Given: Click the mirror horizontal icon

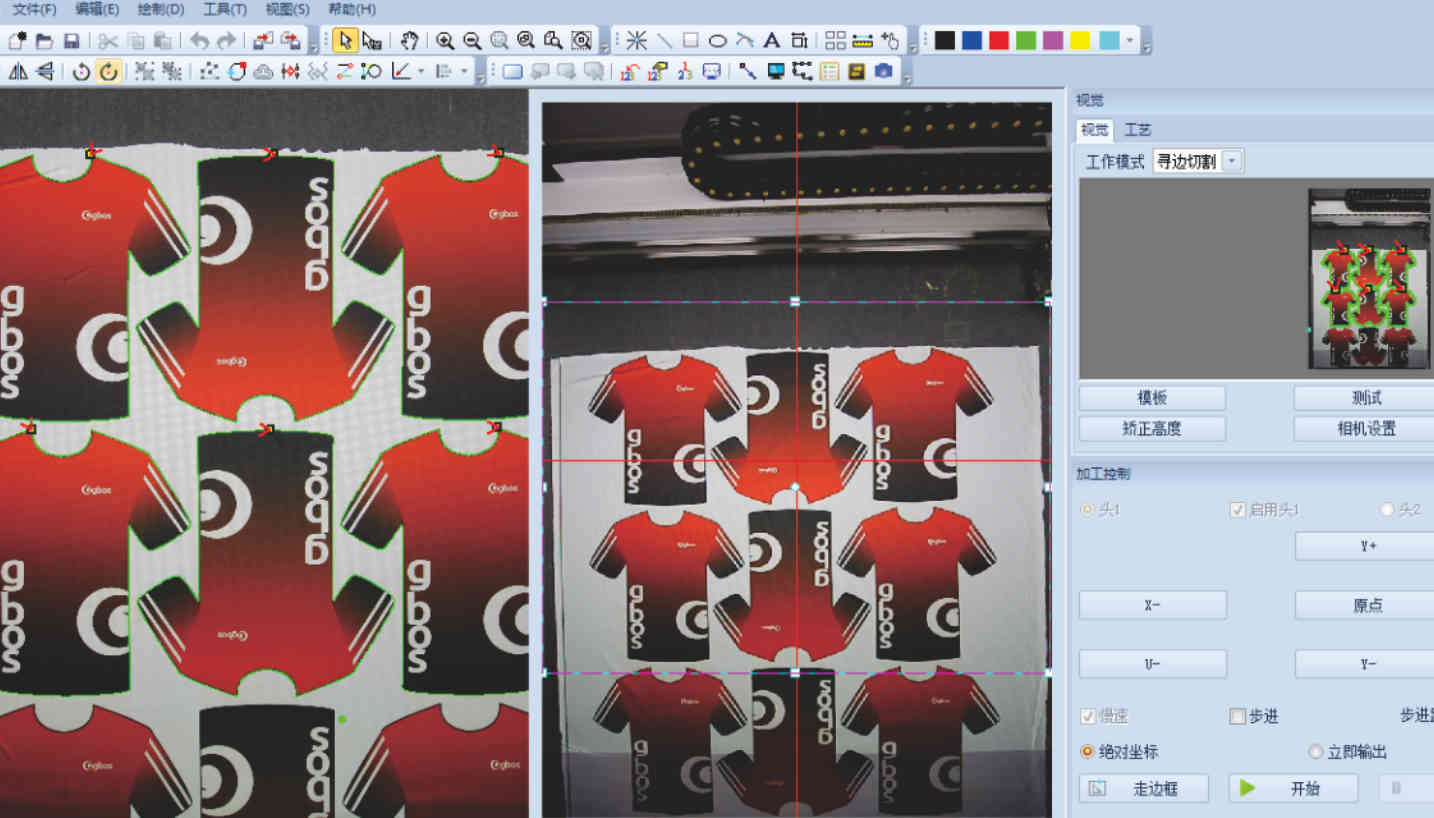Looking at the screenshot, I should coord(18,71).
